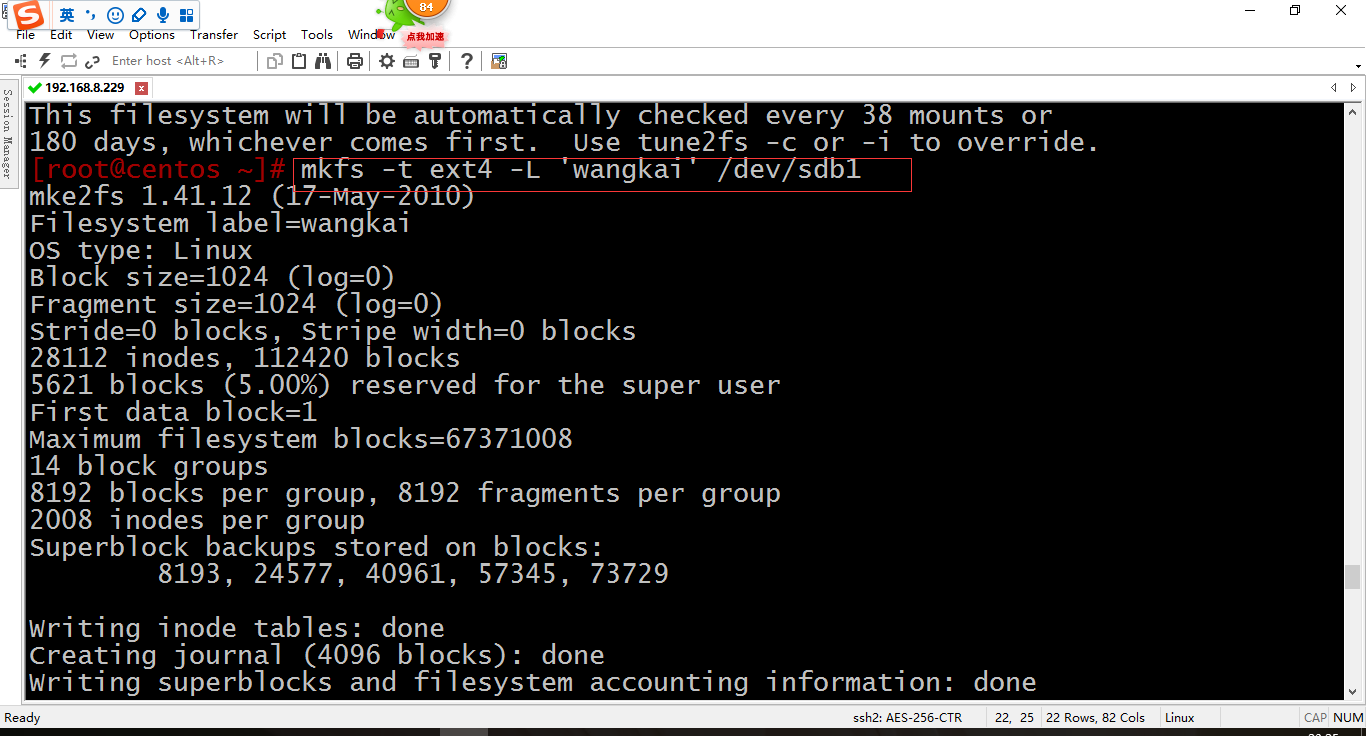This screenshot has height=736, width=1366.
Task: Toggle the Sogou punctuation mode icon
Action: tap(91, 15)
